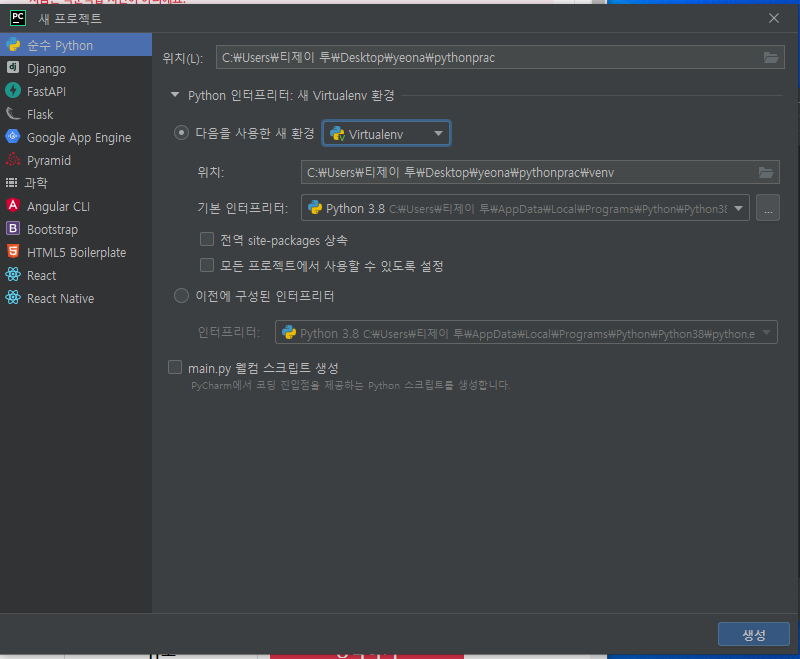Collapse the Python 인터프리터 section triangle
800x659 pixels.
[175, 95]
